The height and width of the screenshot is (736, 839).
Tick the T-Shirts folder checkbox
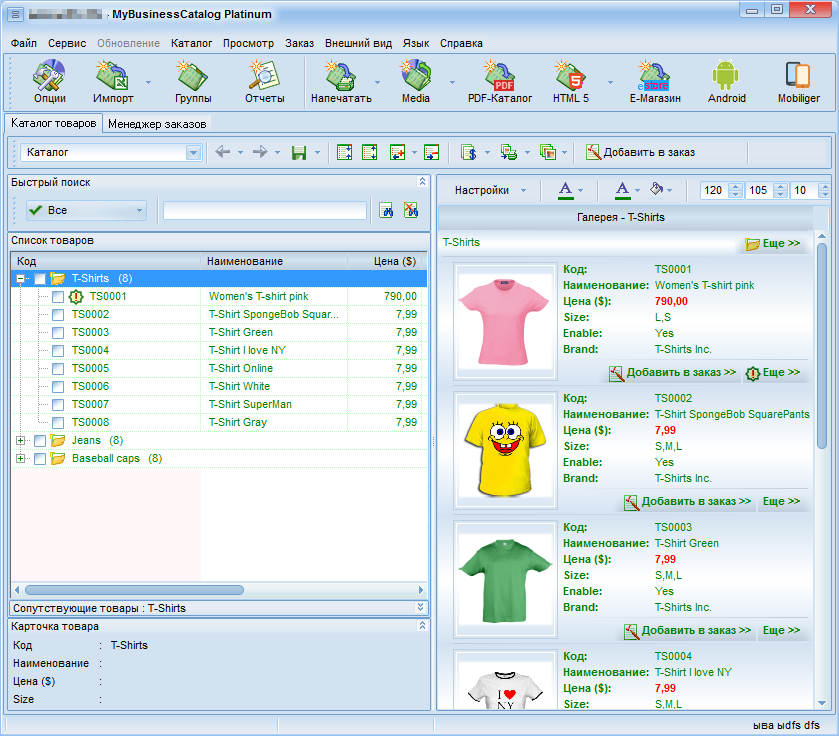click(x=40, y=279)
